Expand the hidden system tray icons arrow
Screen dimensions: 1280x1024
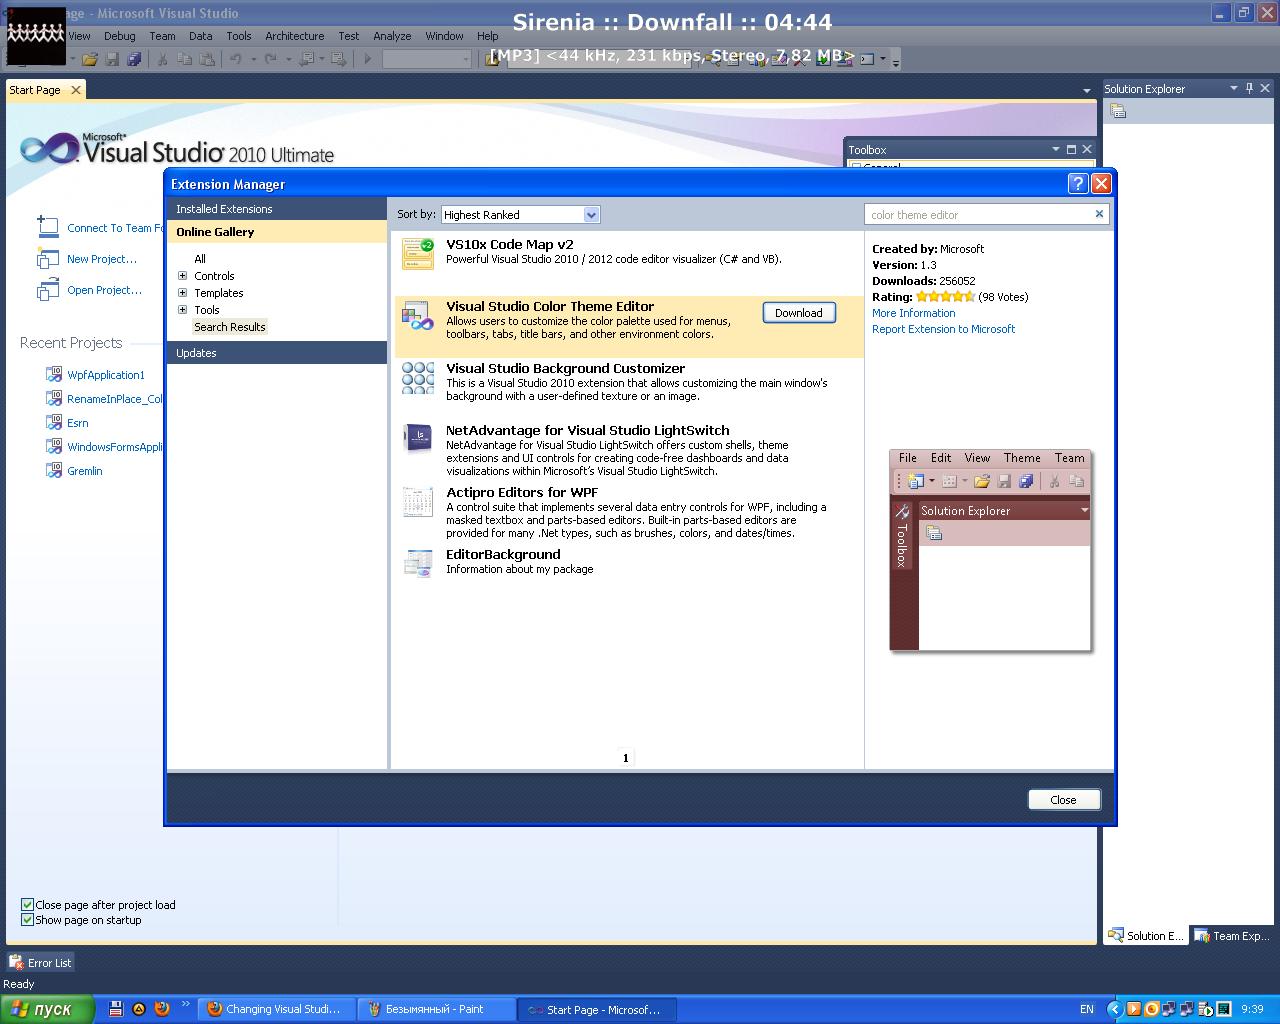tap(1114, 1009)
